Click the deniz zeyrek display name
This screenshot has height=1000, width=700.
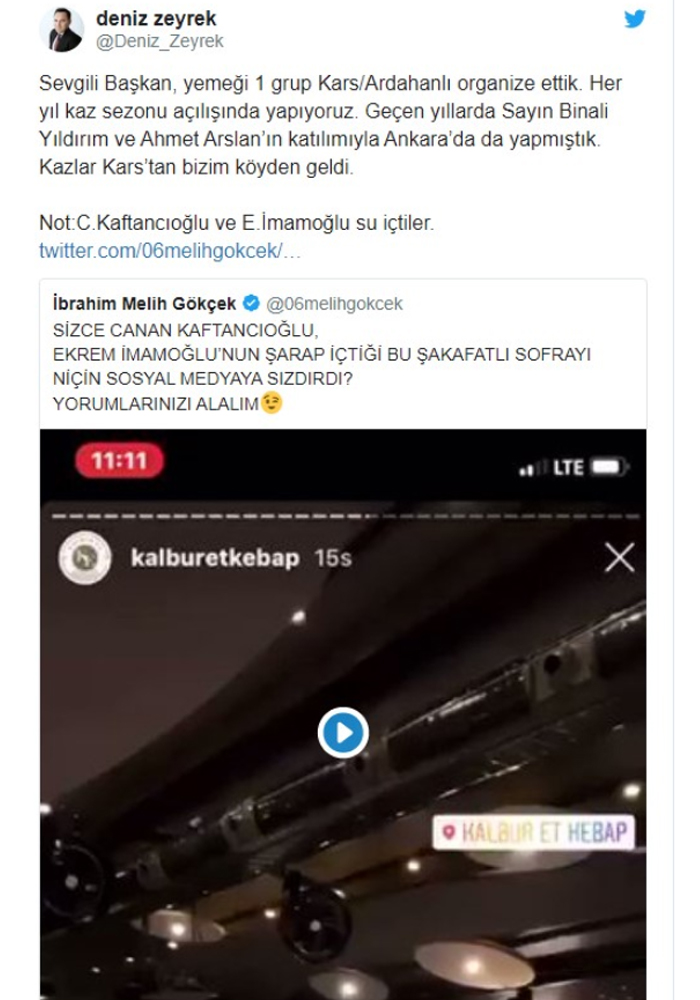156,18
